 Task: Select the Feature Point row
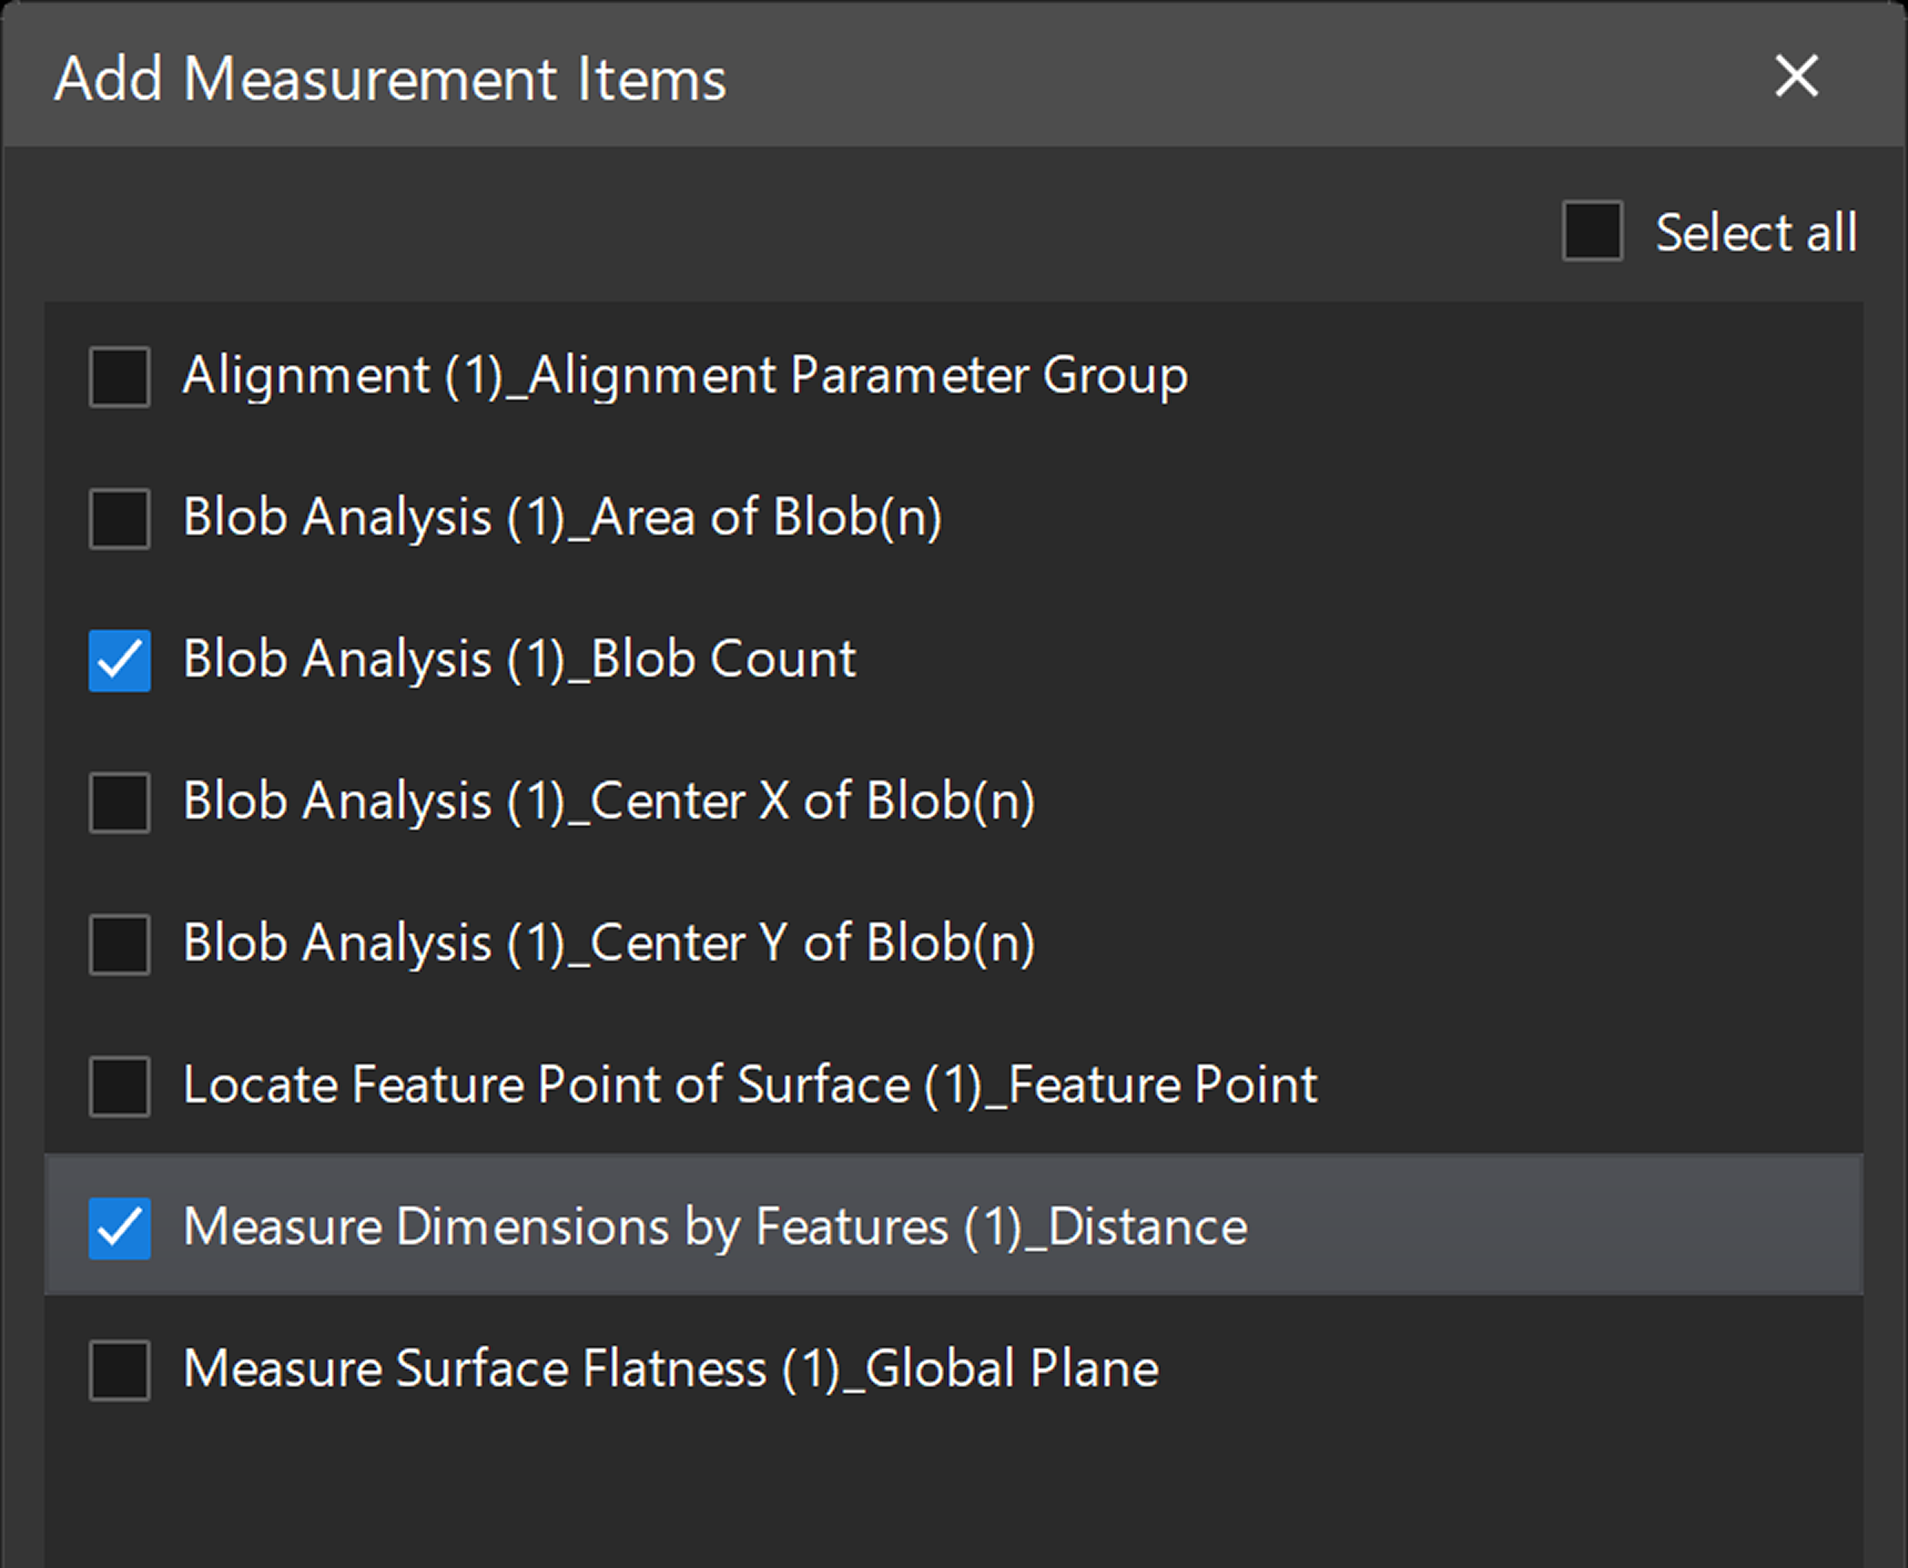(750, 1087)
